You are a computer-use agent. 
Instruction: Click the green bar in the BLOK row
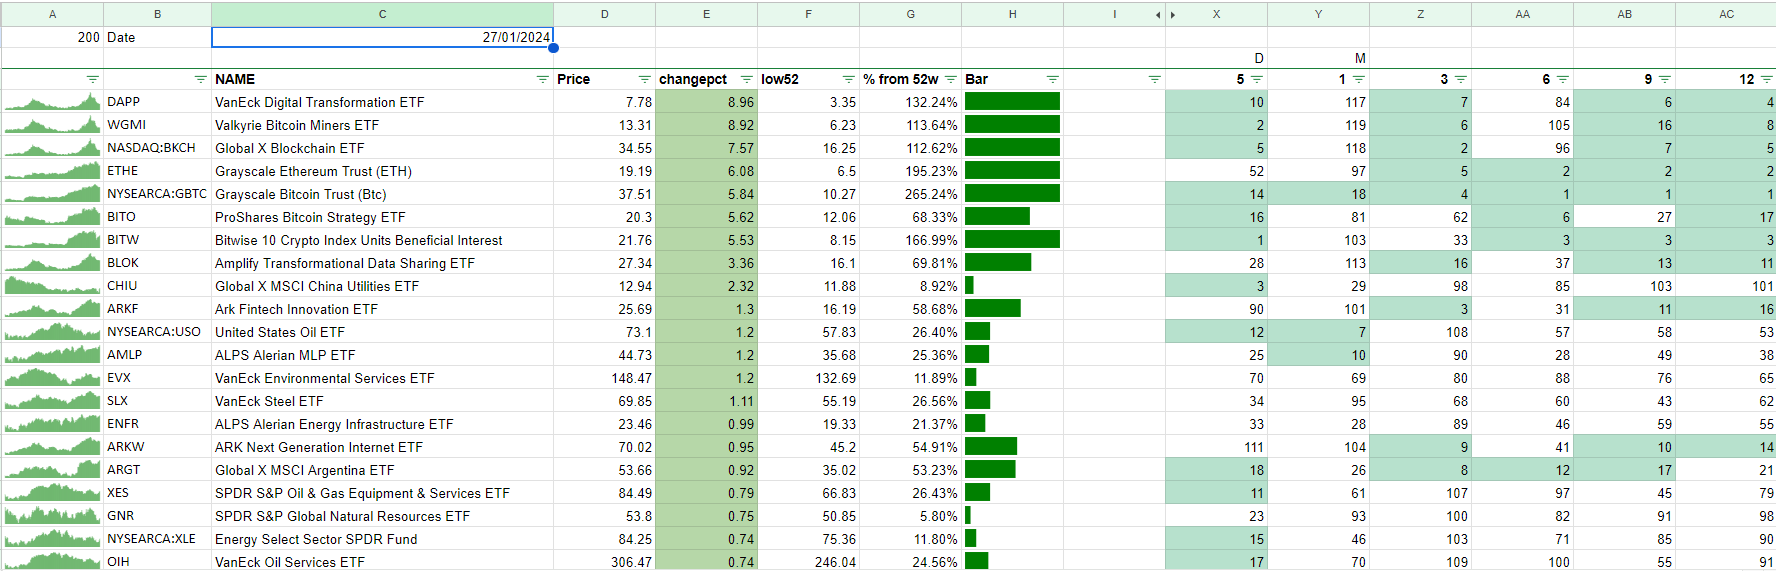(998, 263)
